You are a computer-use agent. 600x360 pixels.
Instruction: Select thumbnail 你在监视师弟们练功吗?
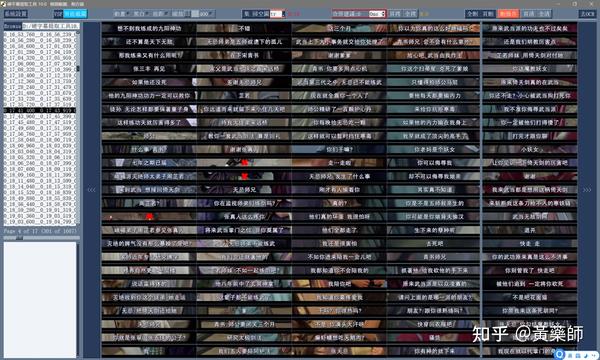click(x=244, y=203)
